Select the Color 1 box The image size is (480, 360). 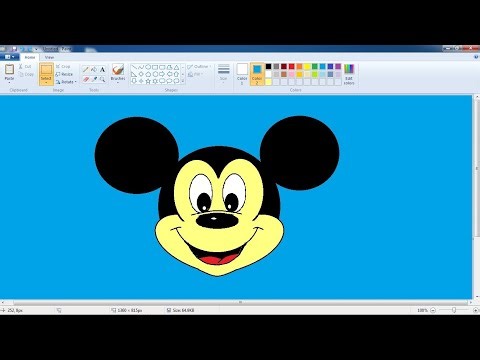pyautogui.click(x=242, y=74)
